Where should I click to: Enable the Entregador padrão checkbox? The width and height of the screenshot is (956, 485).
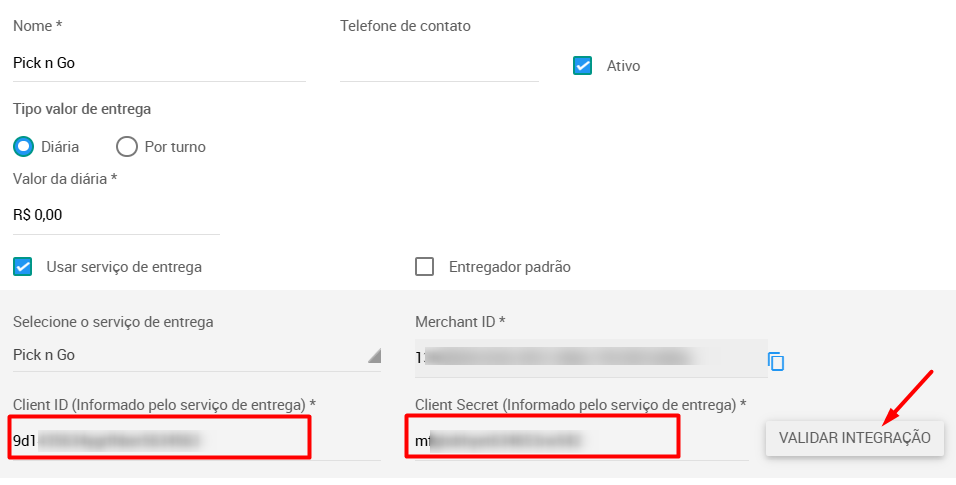coord(424,267)
